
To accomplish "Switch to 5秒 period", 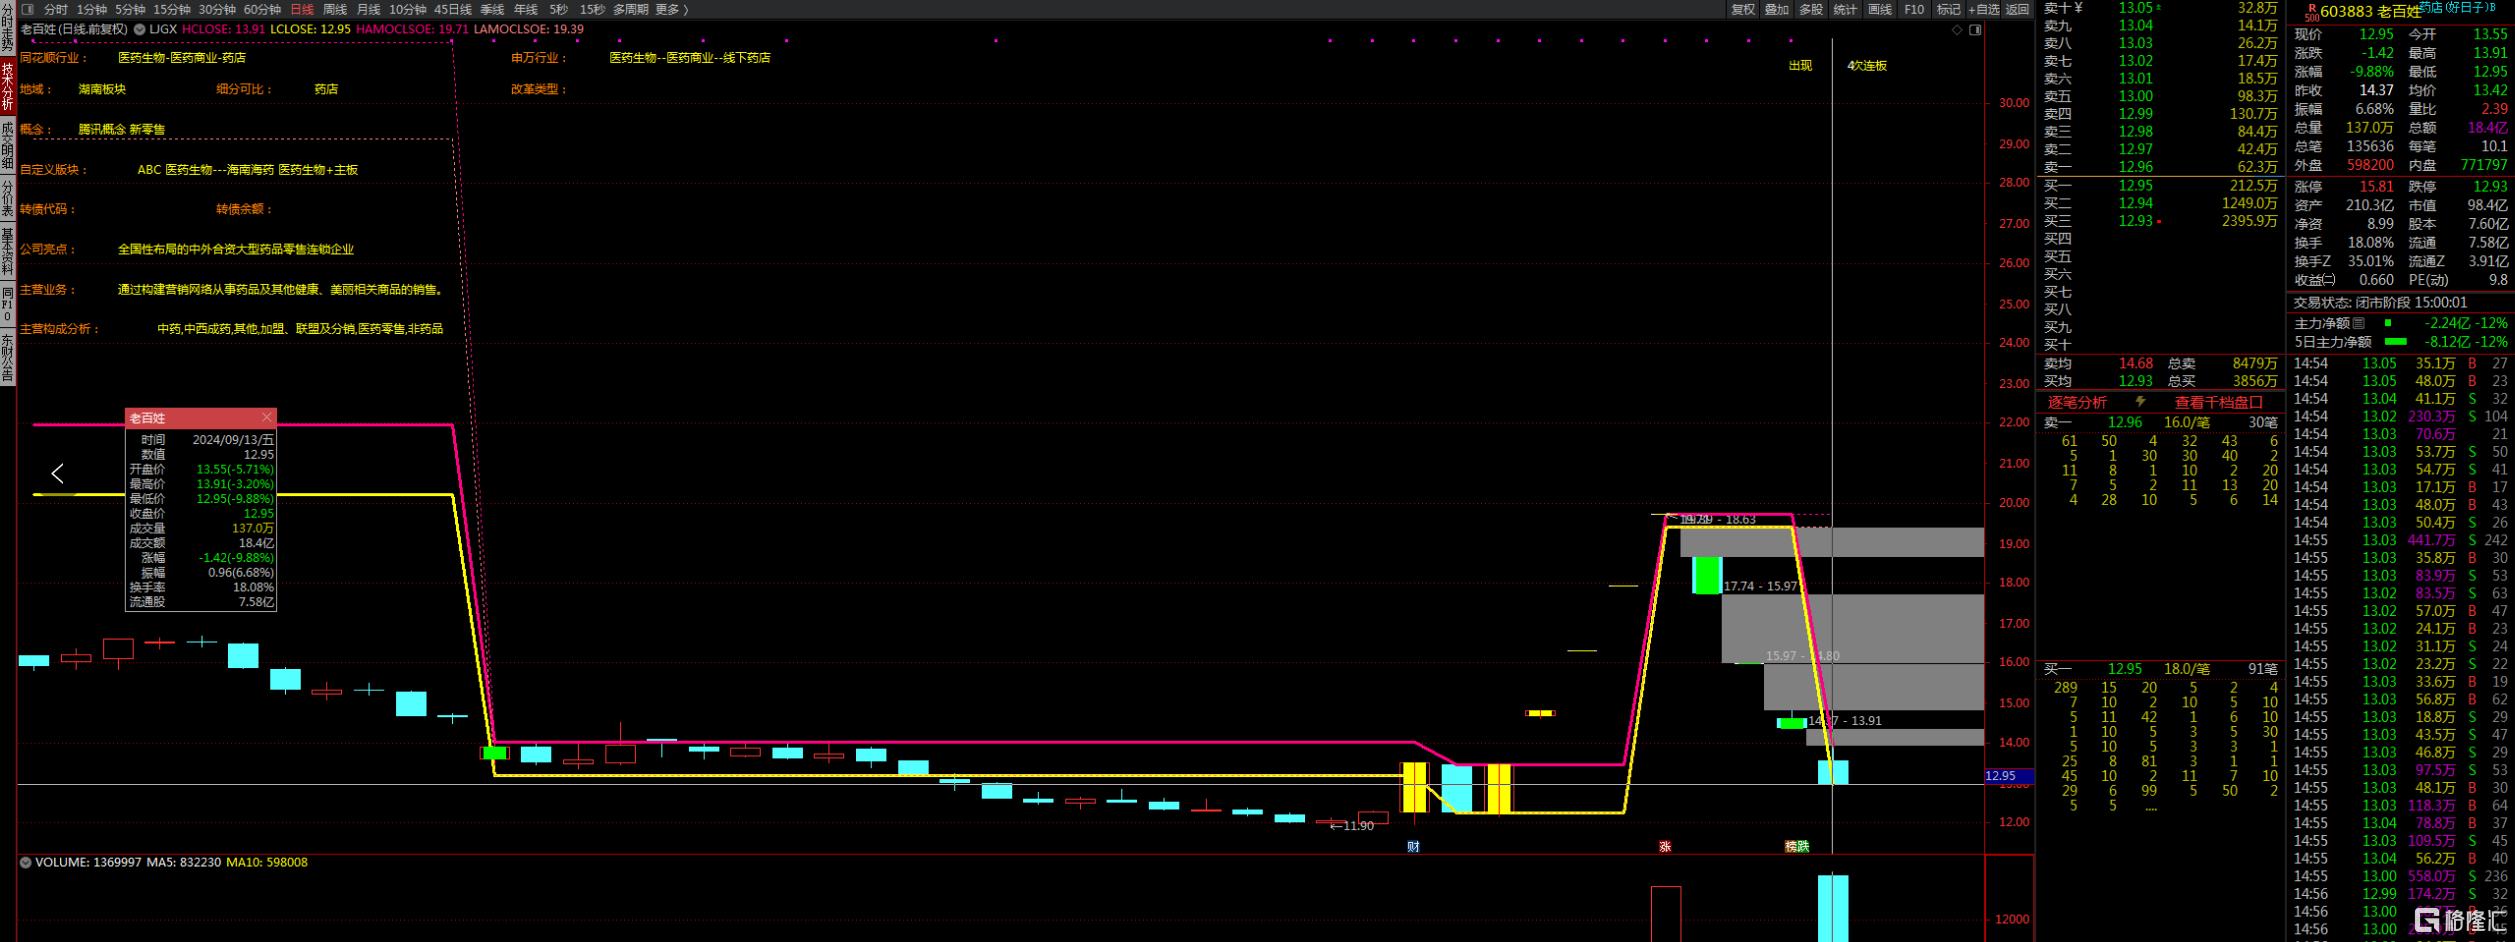I will [x=559, y=9].
